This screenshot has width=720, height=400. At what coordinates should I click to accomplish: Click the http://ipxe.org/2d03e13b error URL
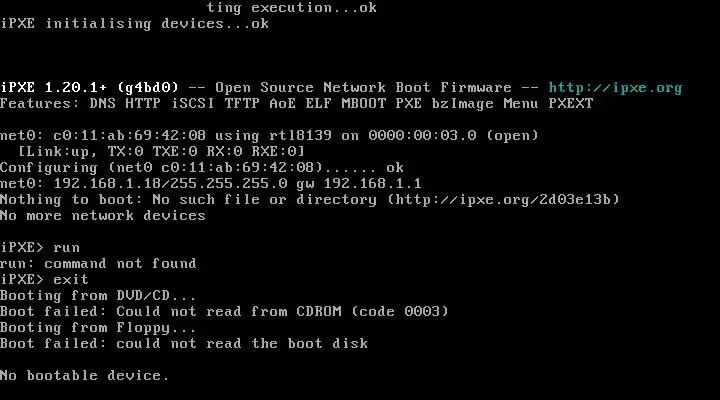[x=503, y=199]
